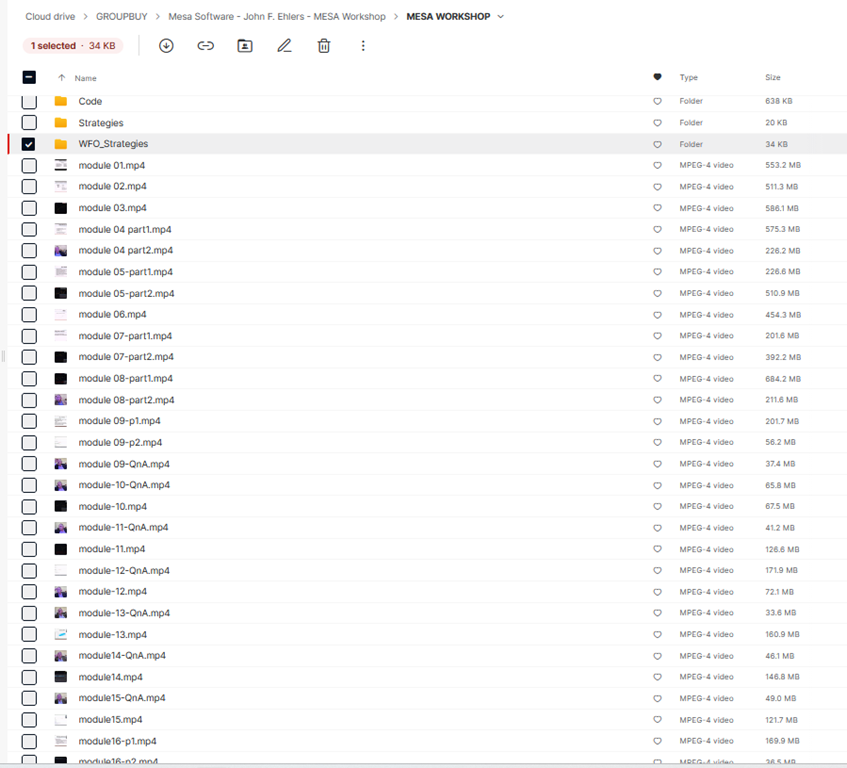Click the Rename pencil icon

coord(285,46)
